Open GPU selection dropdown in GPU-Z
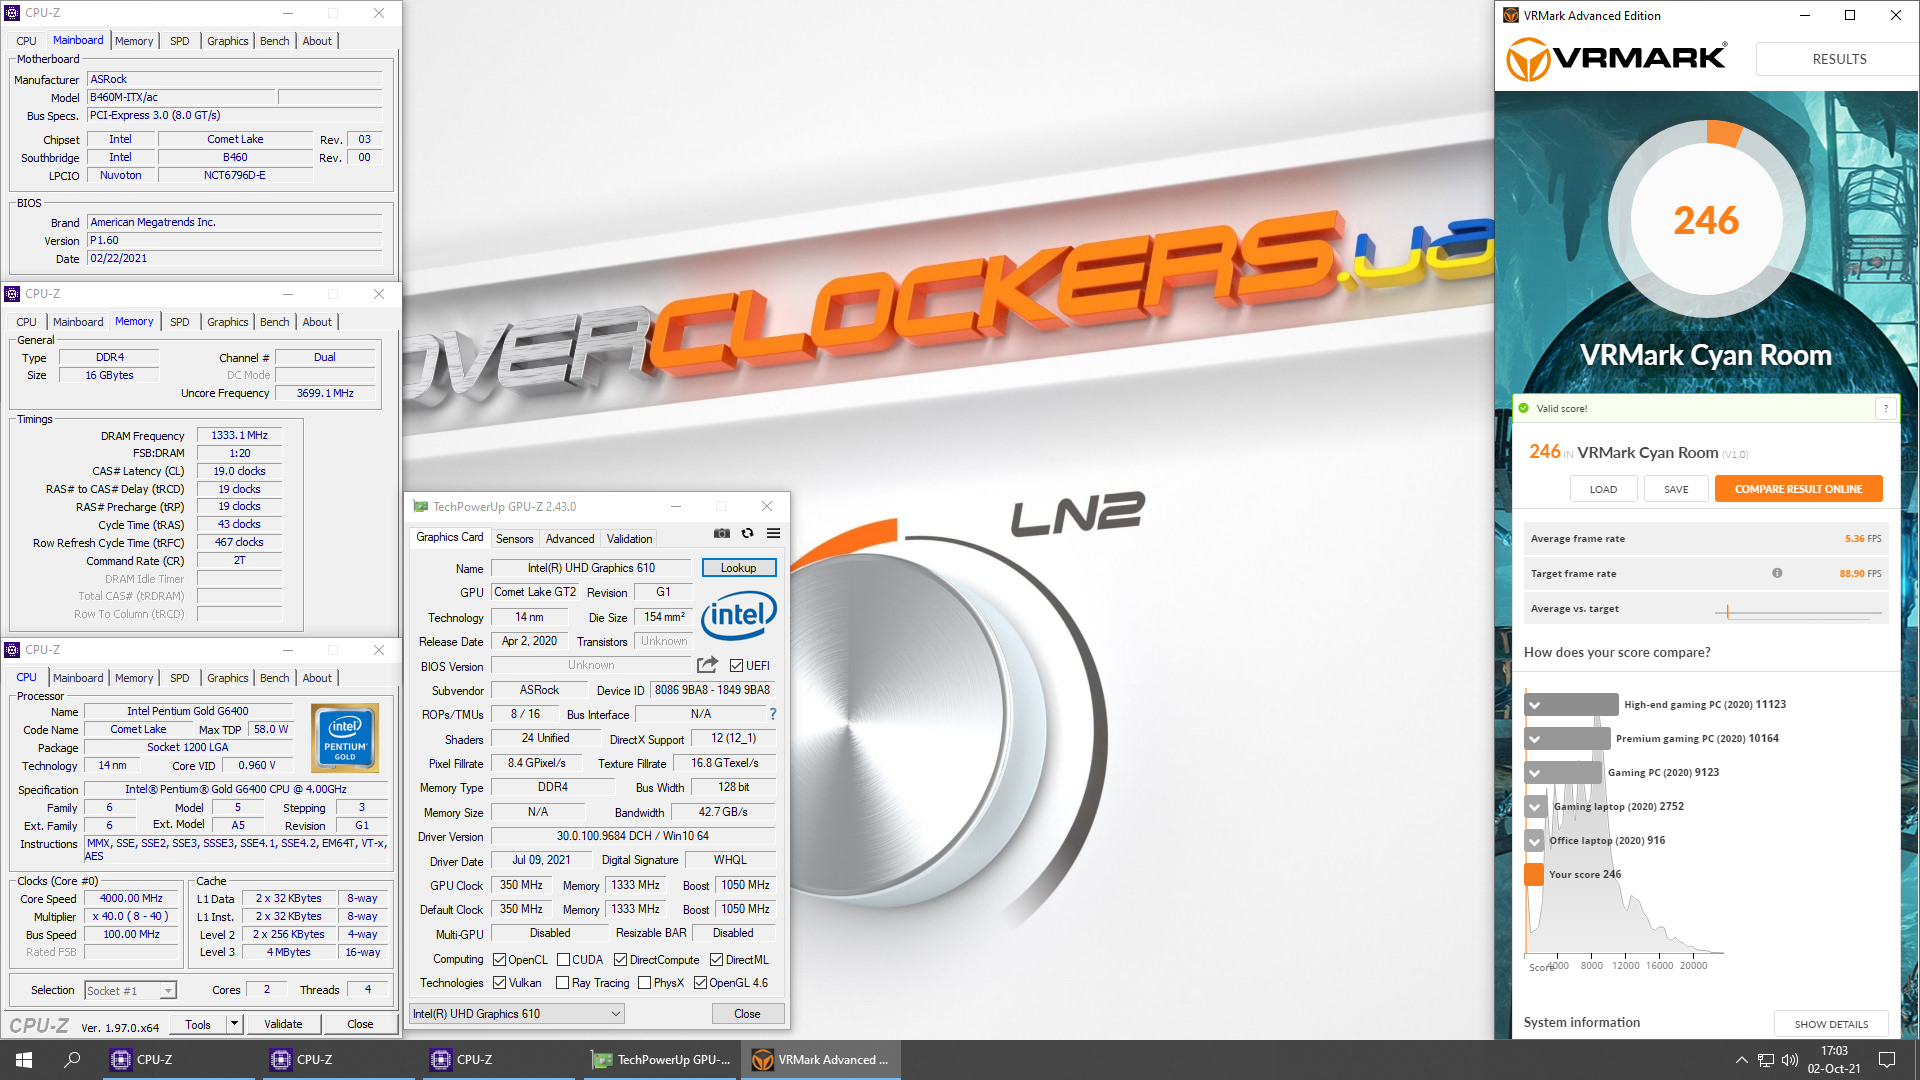 click(x=517, y=1014)
